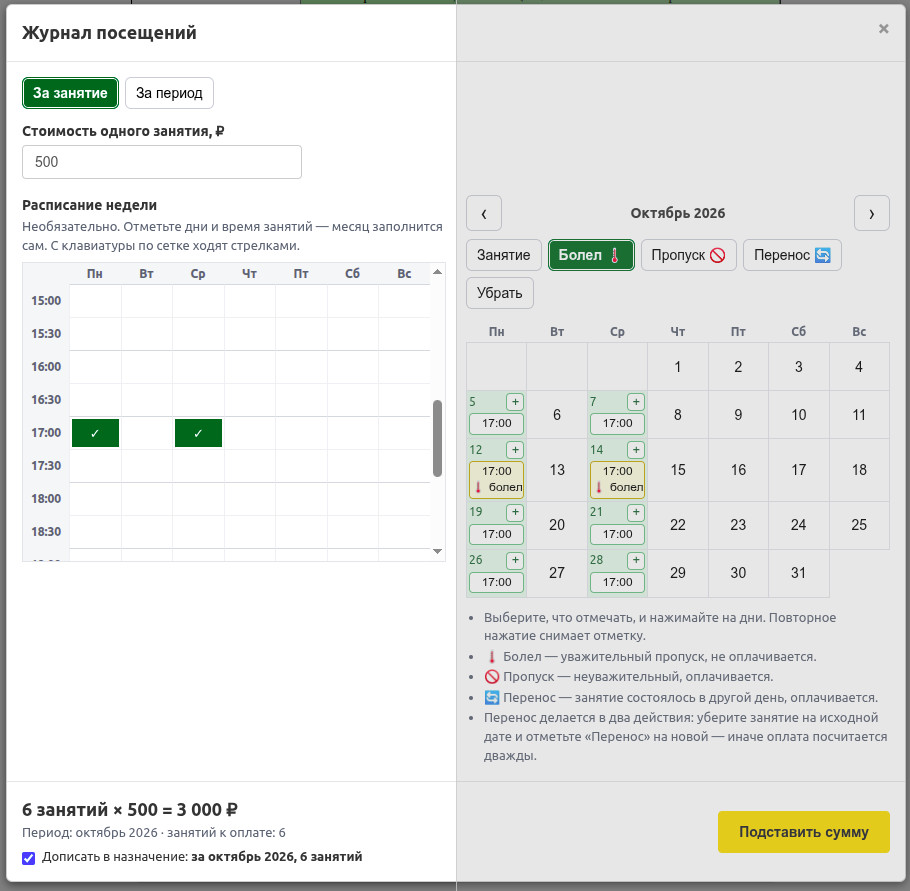Select the 'Пропуск' marking mode

click(688, 255)
